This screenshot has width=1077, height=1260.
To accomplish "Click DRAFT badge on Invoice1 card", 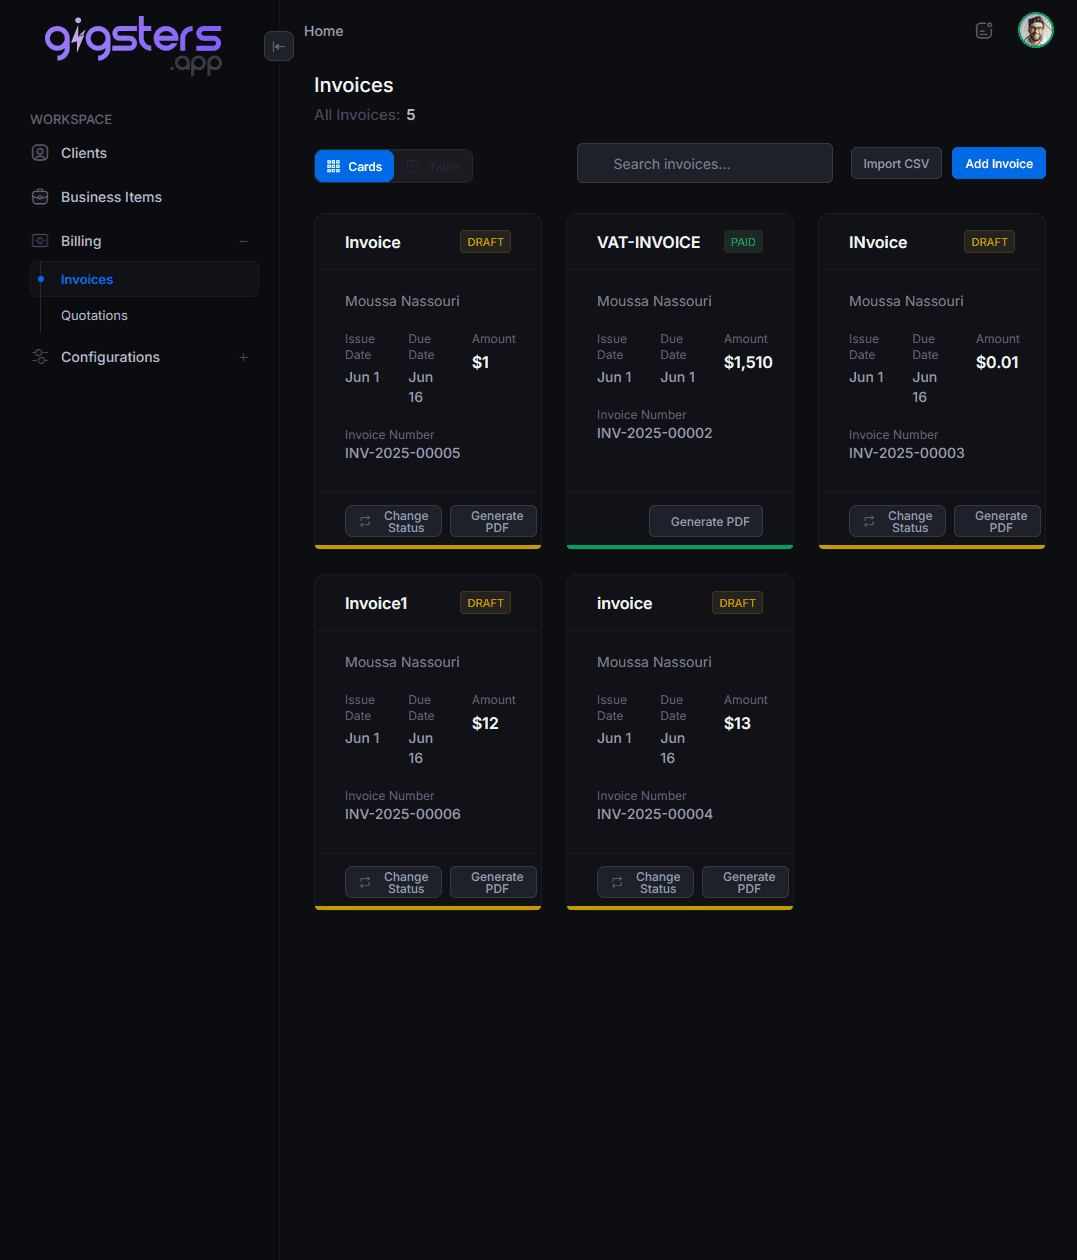I will (x=485, y=603).
